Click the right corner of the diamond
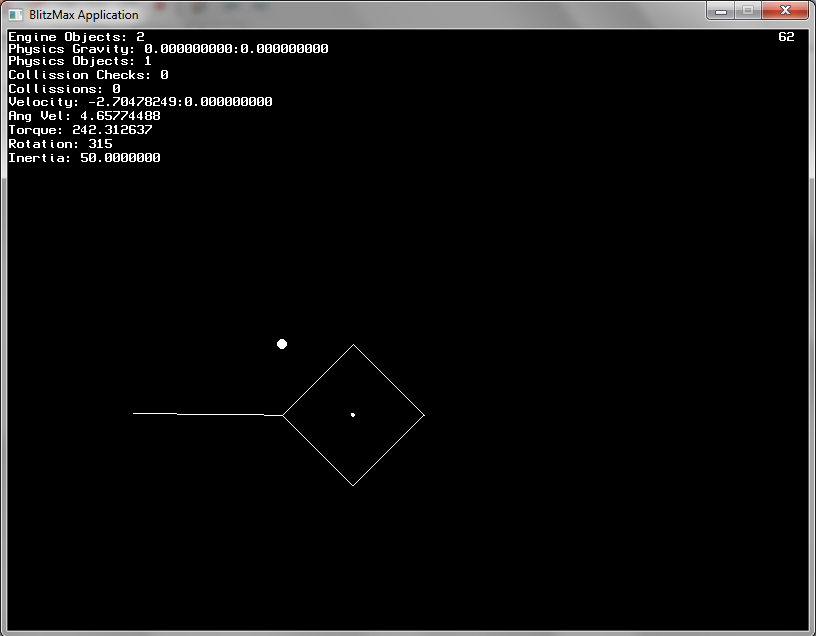Viewport: 816px width, 636px height. [423, 415]
